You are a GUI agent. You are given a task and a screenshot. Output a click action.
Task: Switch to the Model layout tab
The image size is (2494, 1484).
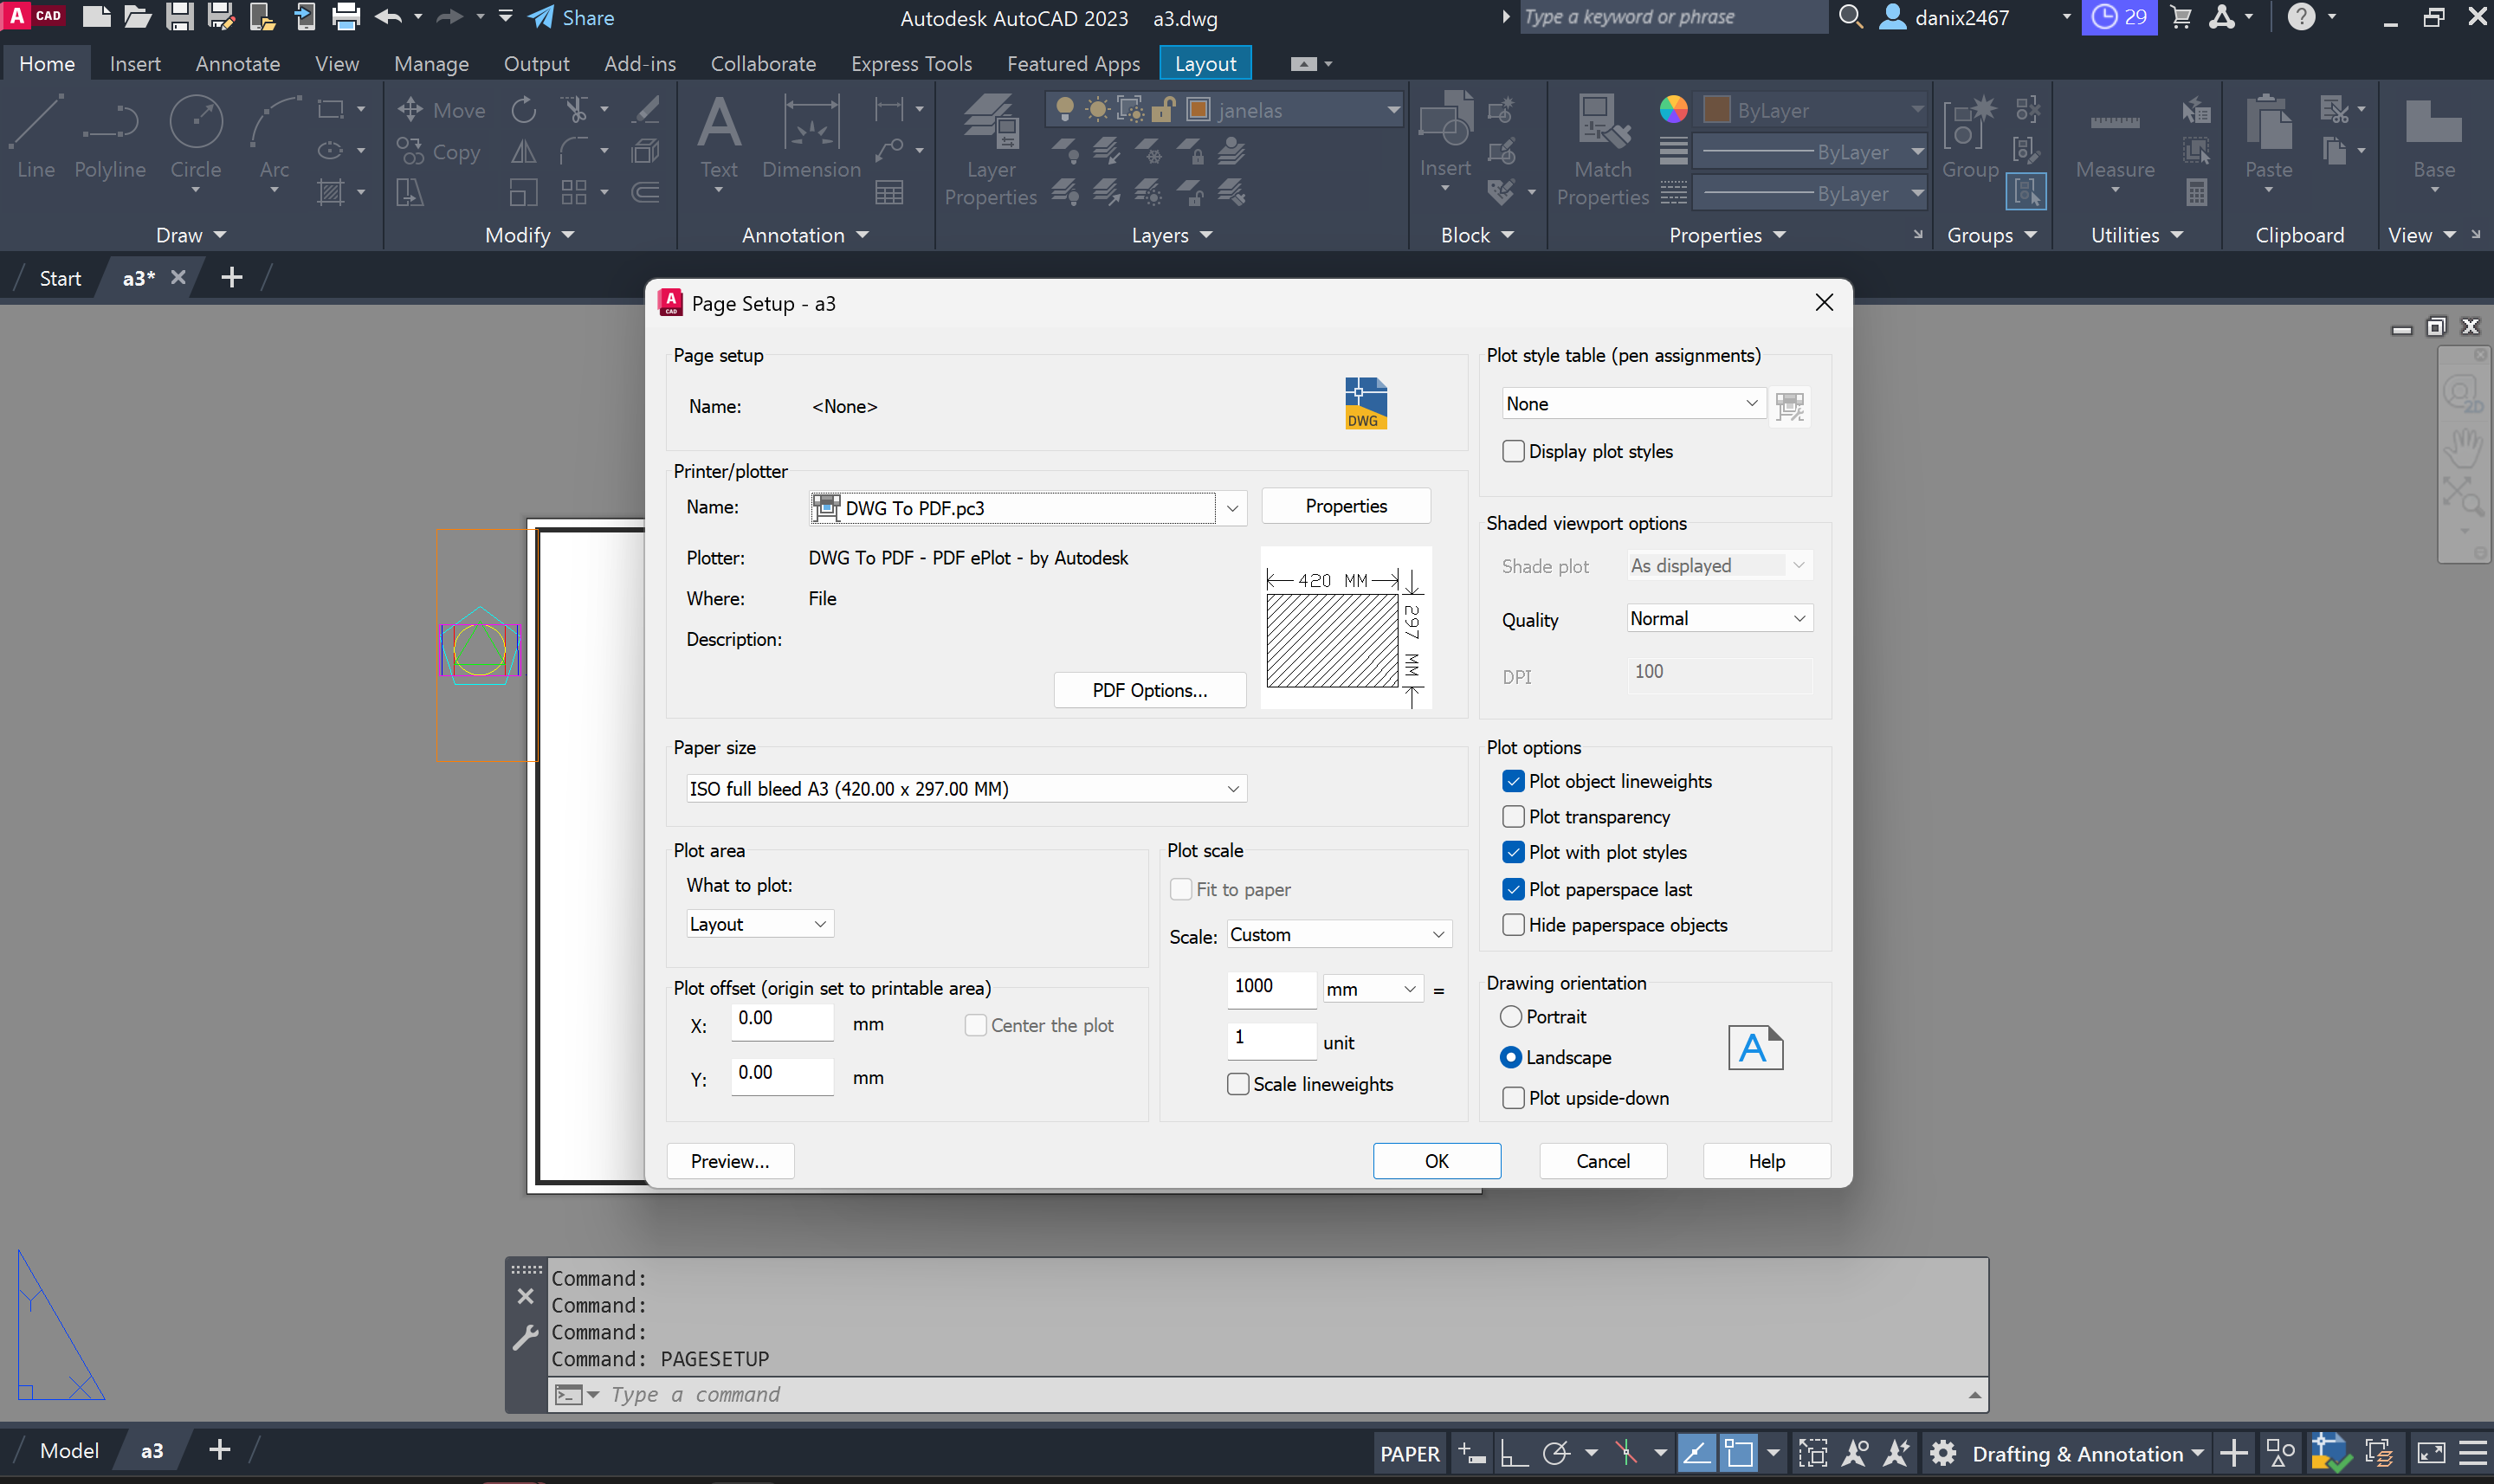click(69, 1450)
